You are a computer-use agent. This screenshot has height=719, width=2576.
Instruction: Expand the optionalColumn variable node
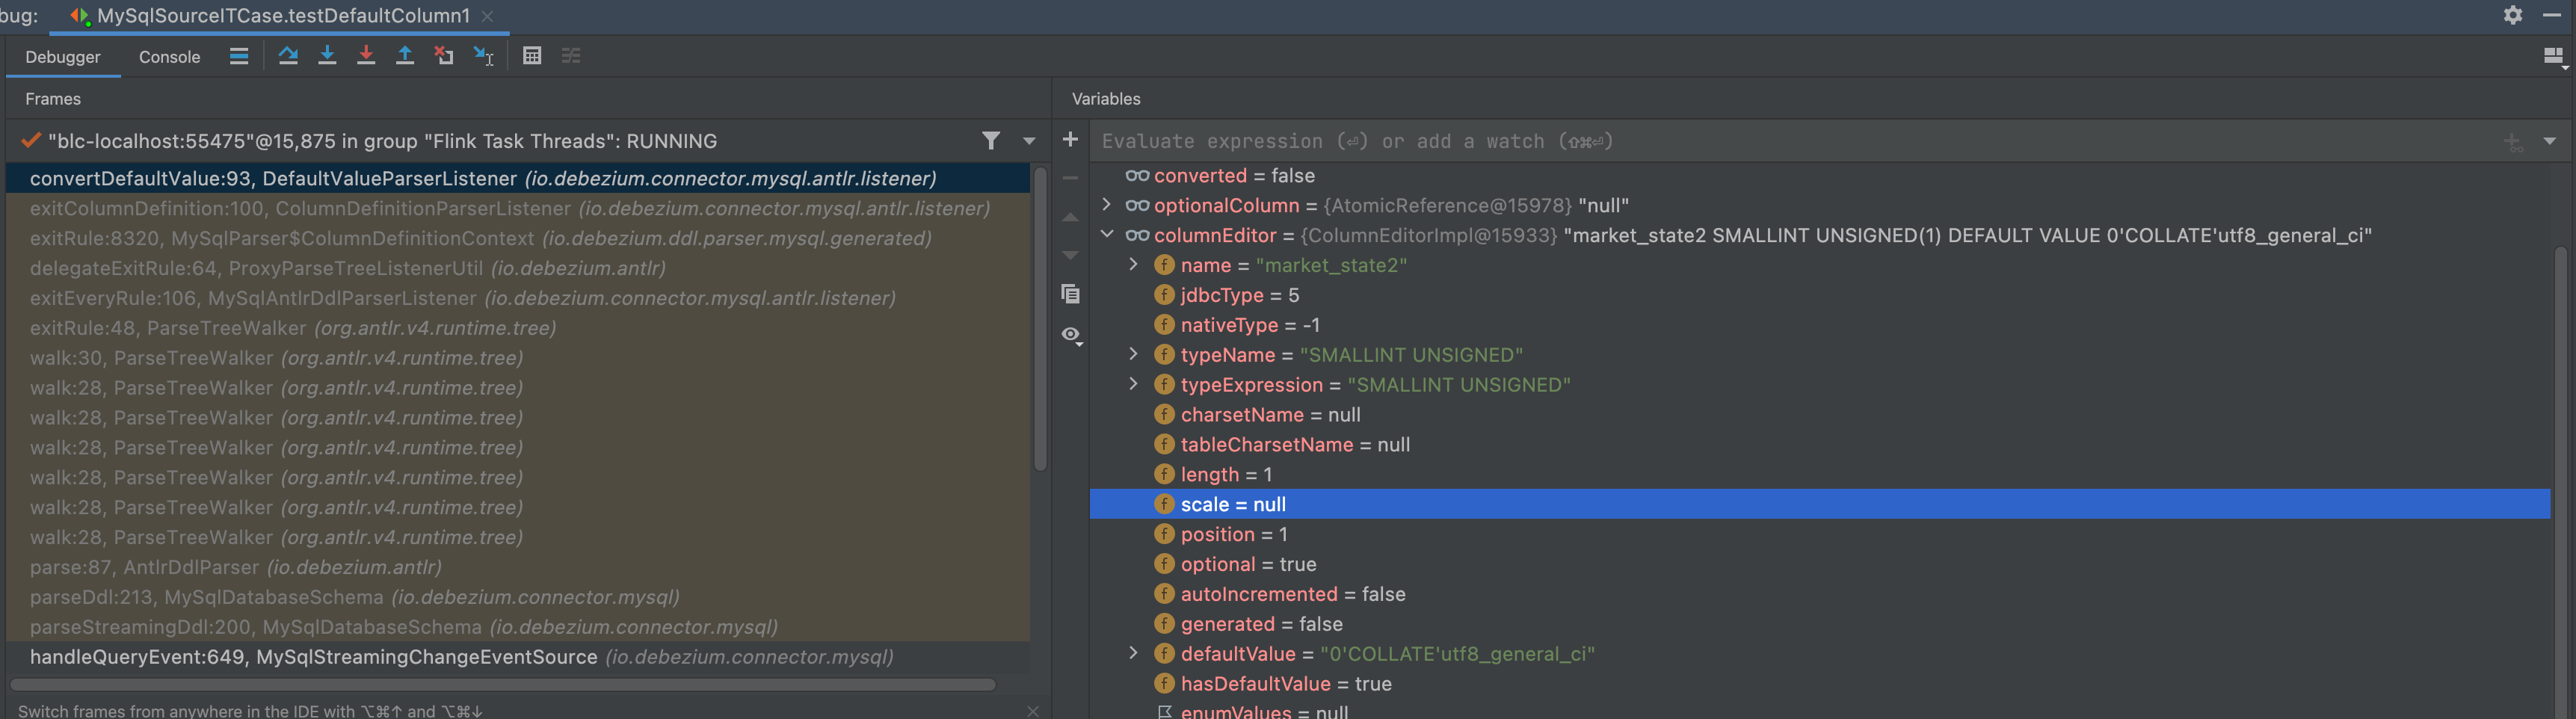click(1106, 205)
